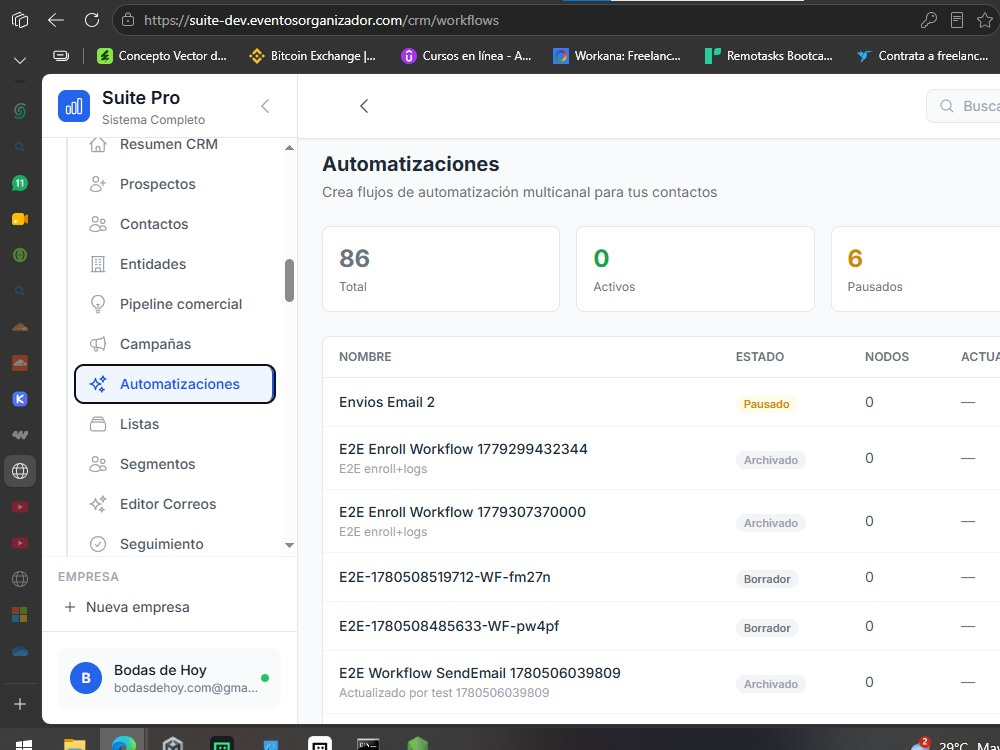
Task: Click the Listas stack icon
Action: tap(98, 424)
